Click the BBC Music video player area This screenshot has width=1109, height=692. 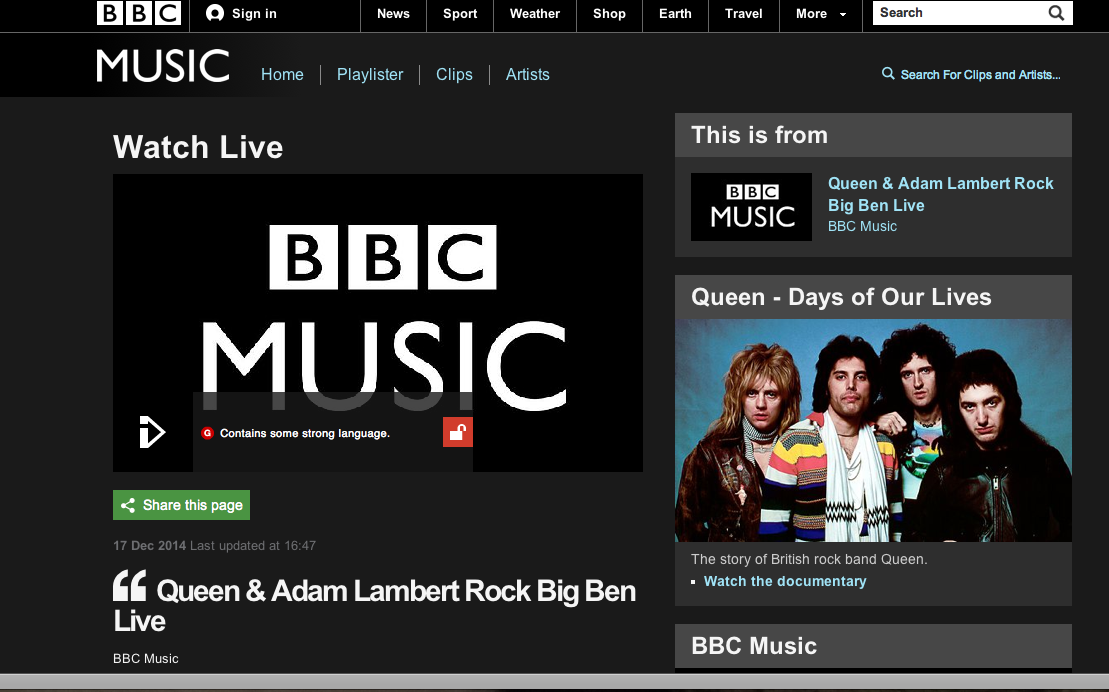click(378, 323)
